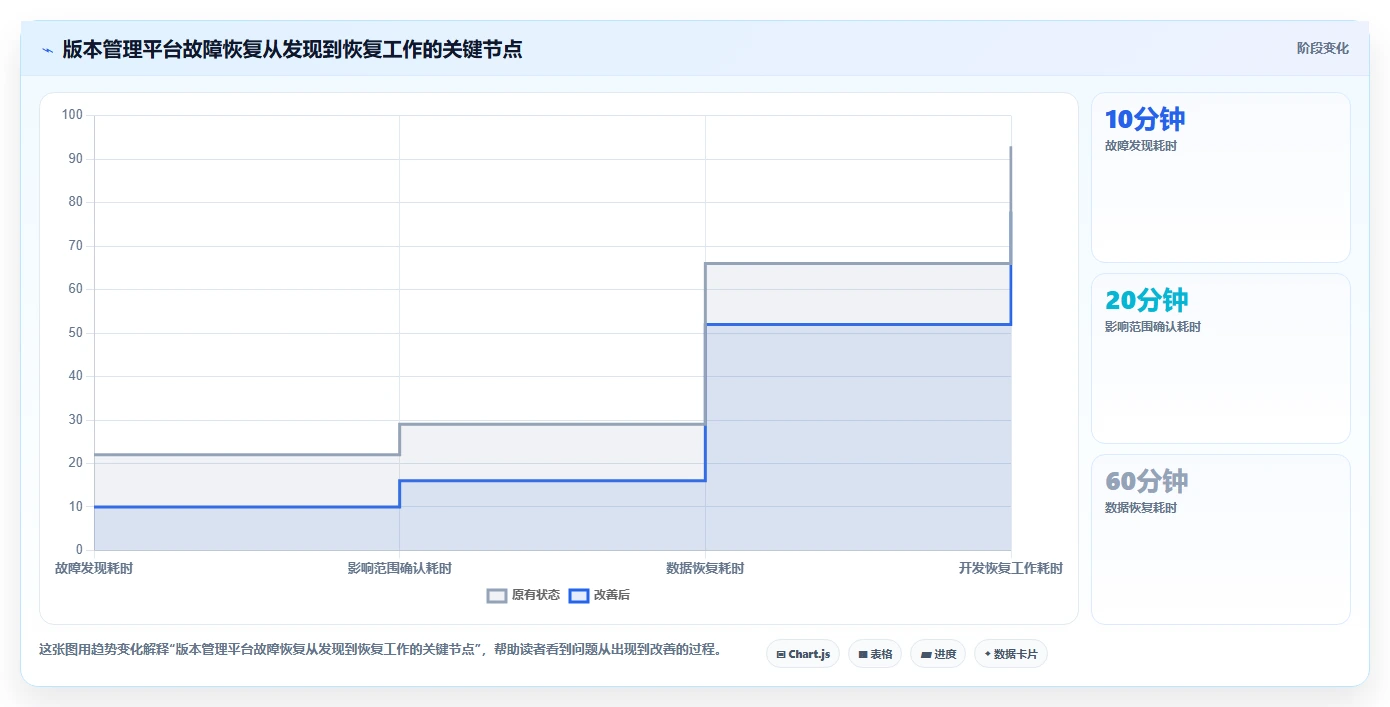The image size is (1390, 707).
Task: Open the 10分钟 故障发现耗时 card
Action: (x=1221, y=178)
